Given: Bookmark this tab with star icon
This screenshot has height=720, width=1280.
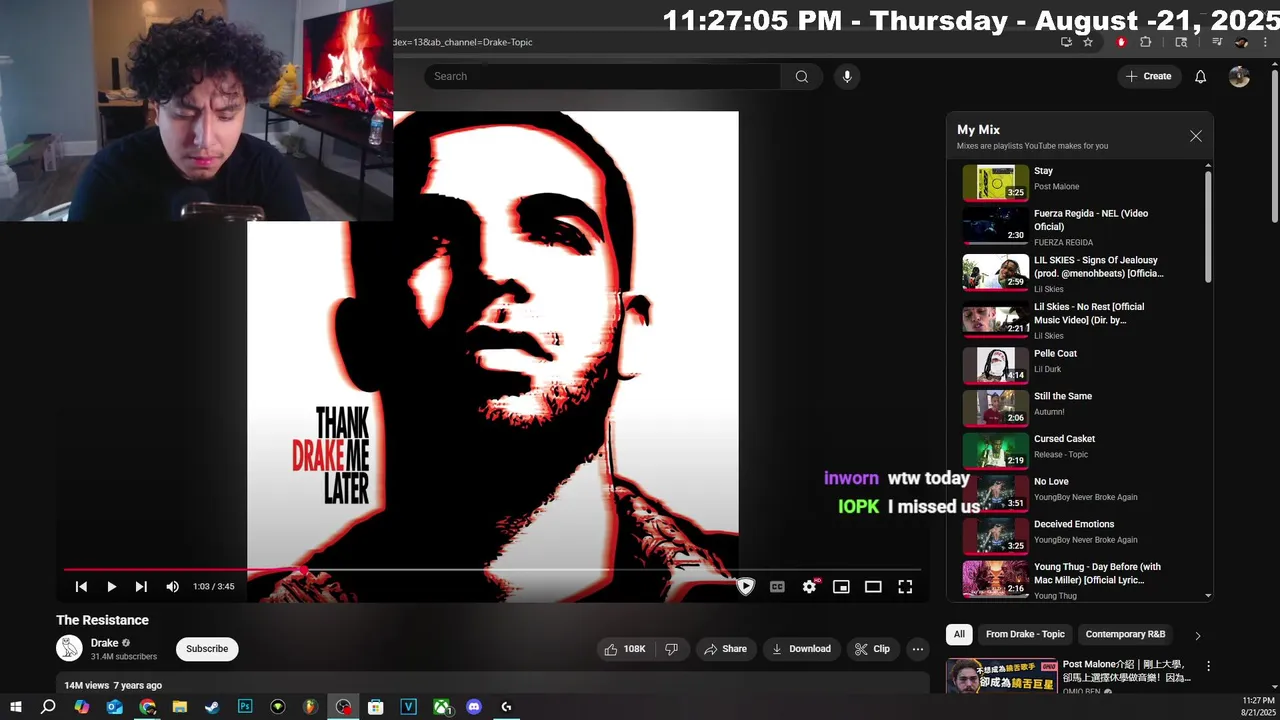Looking at the screenshot, I should point(1088,42).
